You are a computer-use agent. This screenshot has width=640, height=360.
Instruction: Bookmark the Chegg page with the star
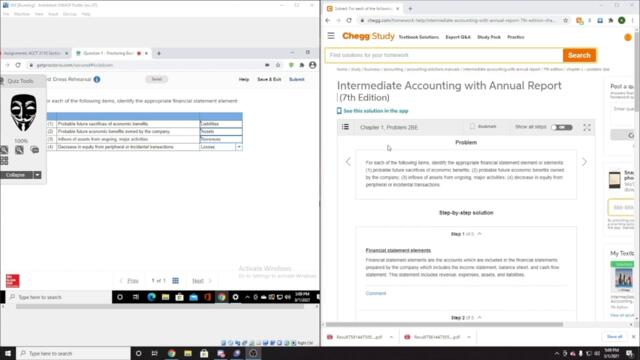click(x=565, y=20)
